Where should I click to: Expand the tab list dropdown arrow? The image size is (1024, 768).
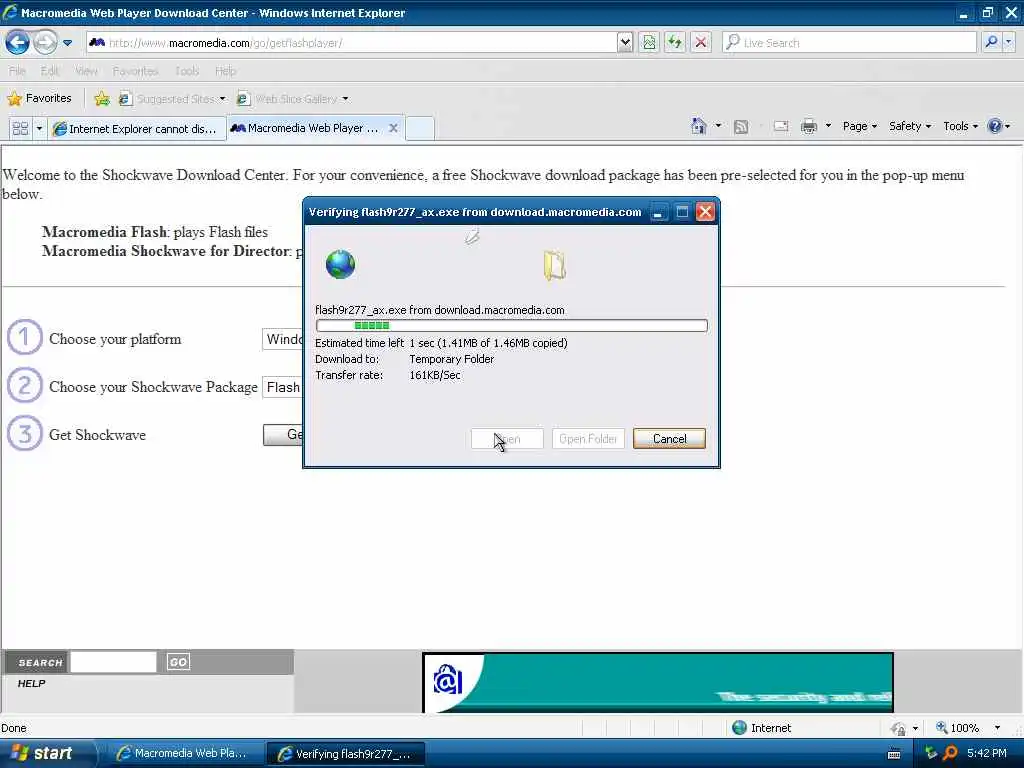point(39,129)
